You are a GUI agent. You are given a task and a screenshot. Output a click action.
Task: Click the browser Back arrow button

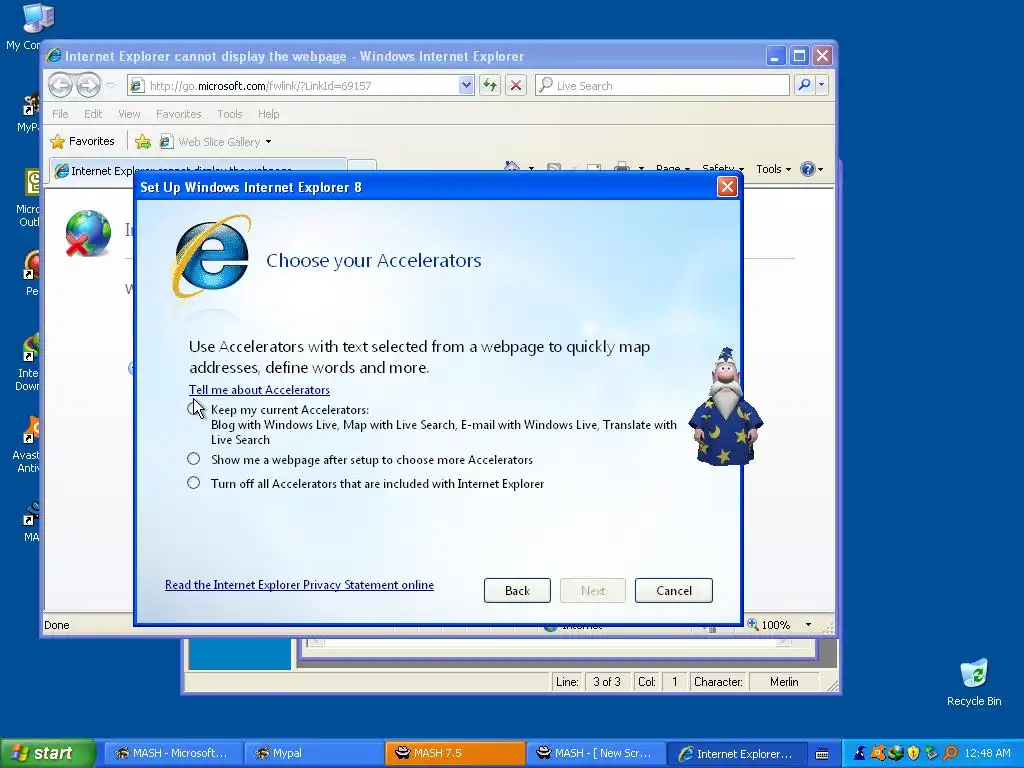[x=61, y=86]
